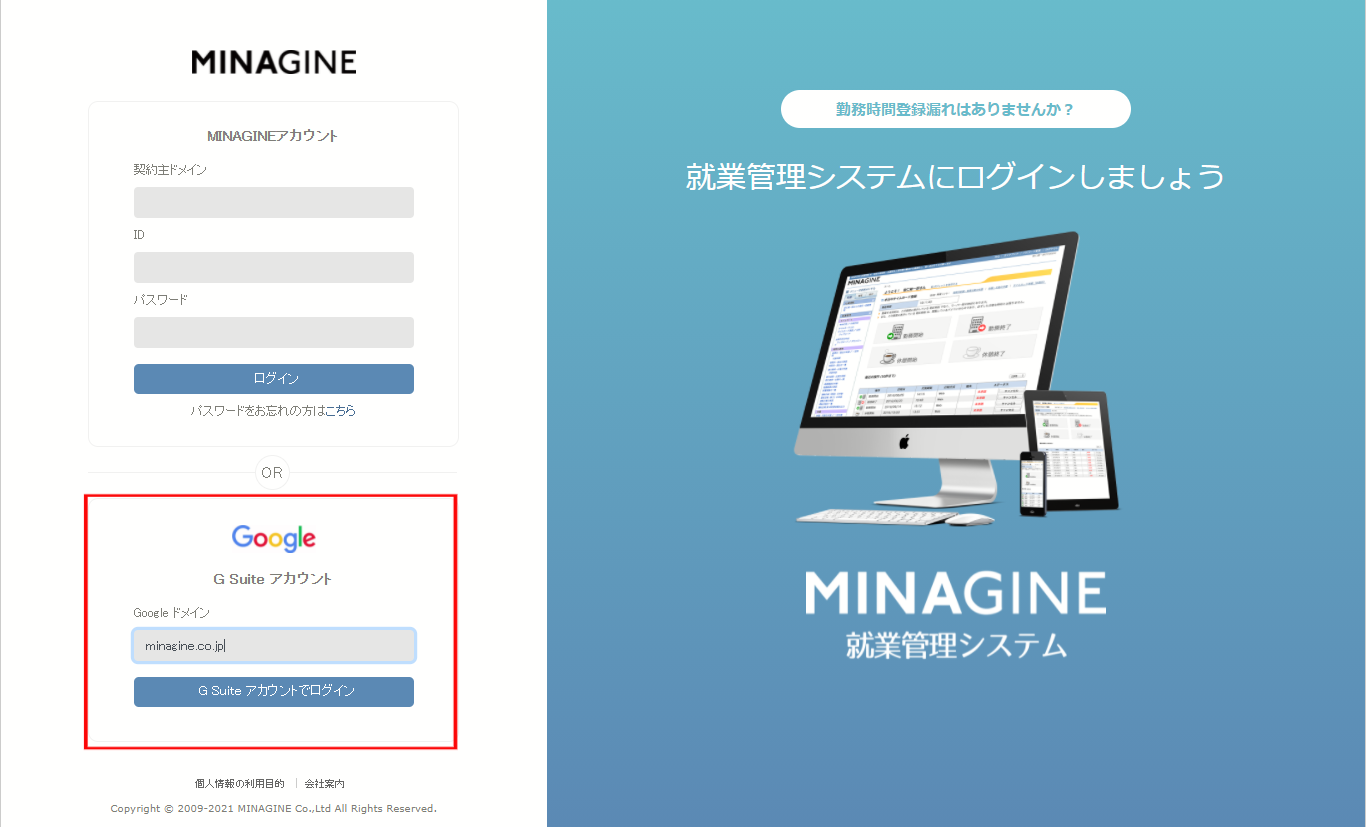1366x827 pixels.
Task: Click the tablet device image
Action: click(1072, 449)
